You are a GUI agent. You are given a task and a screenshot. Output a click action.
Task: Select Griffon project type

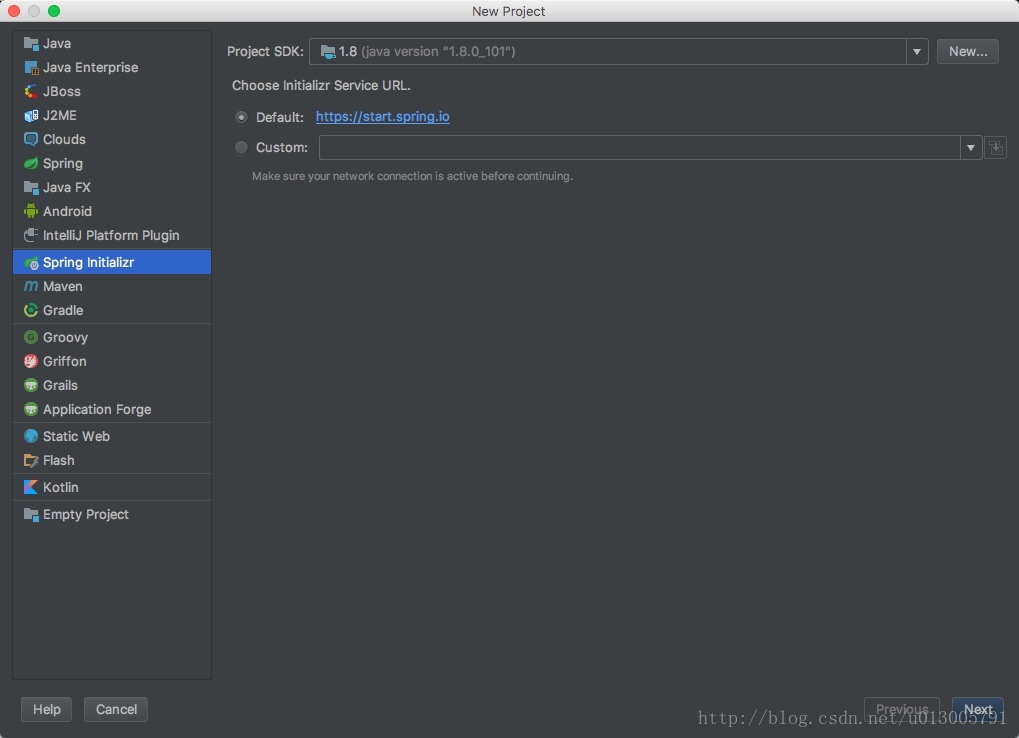[x=112, y=361]
